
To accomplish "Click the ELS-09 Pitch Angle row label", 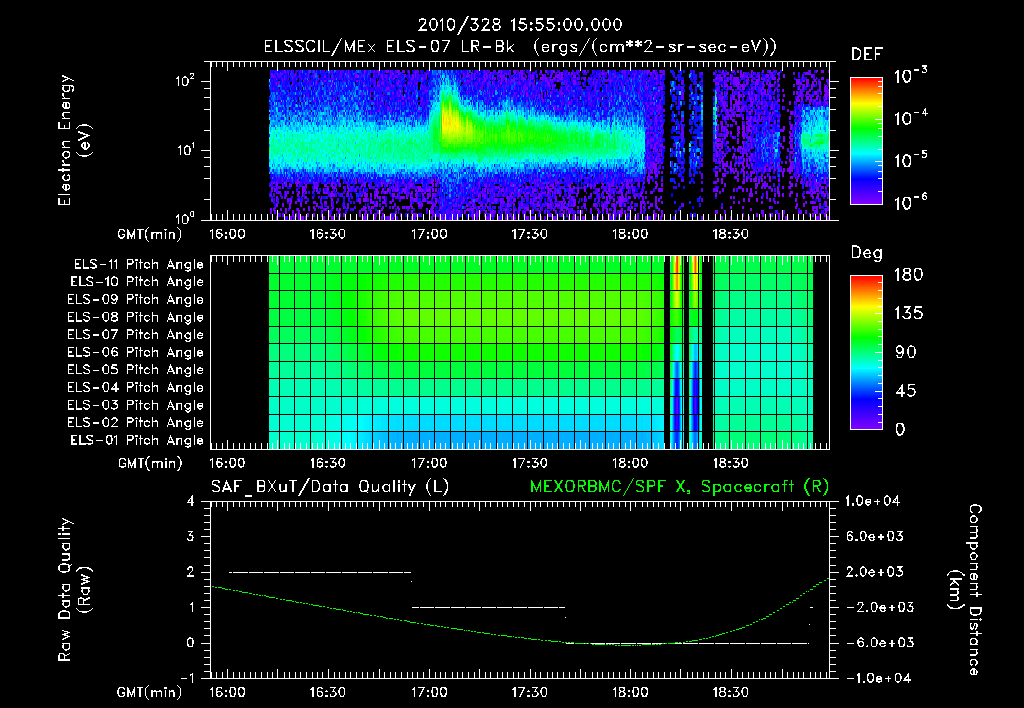I will pyautogui.click(x=136, y=300).
